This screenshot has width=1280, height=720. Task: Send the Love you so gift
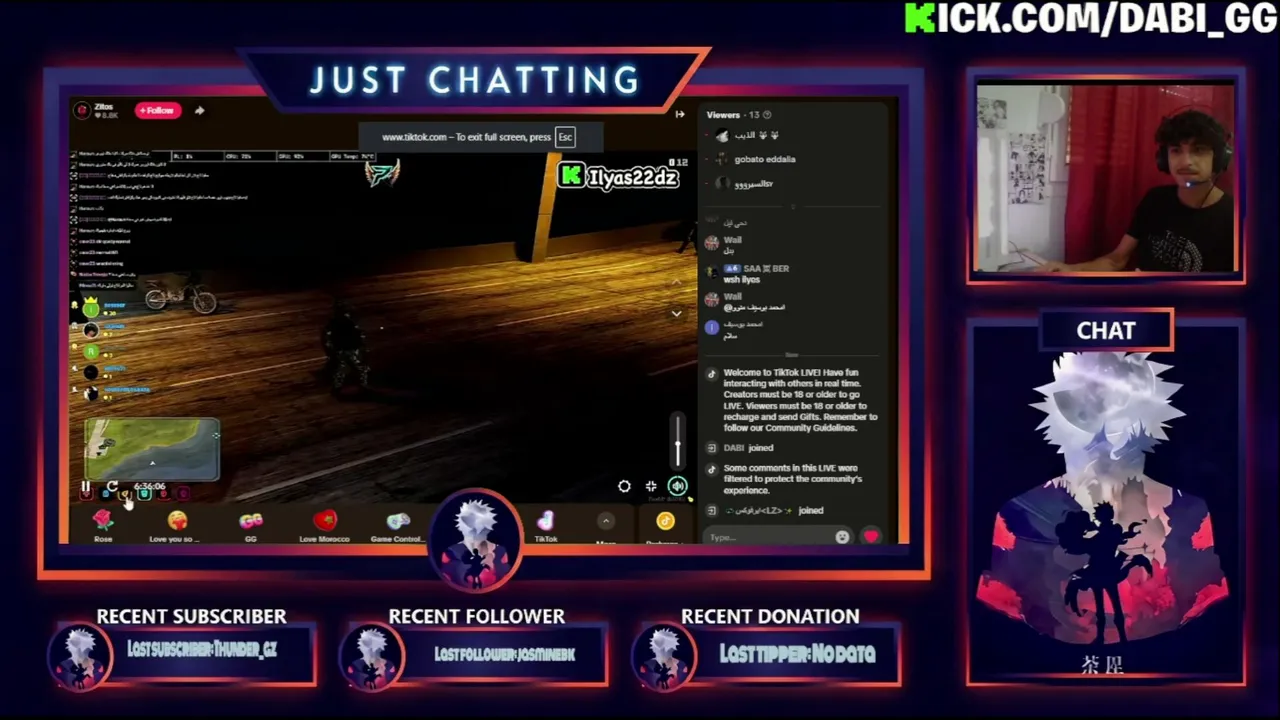click(176, 525)
